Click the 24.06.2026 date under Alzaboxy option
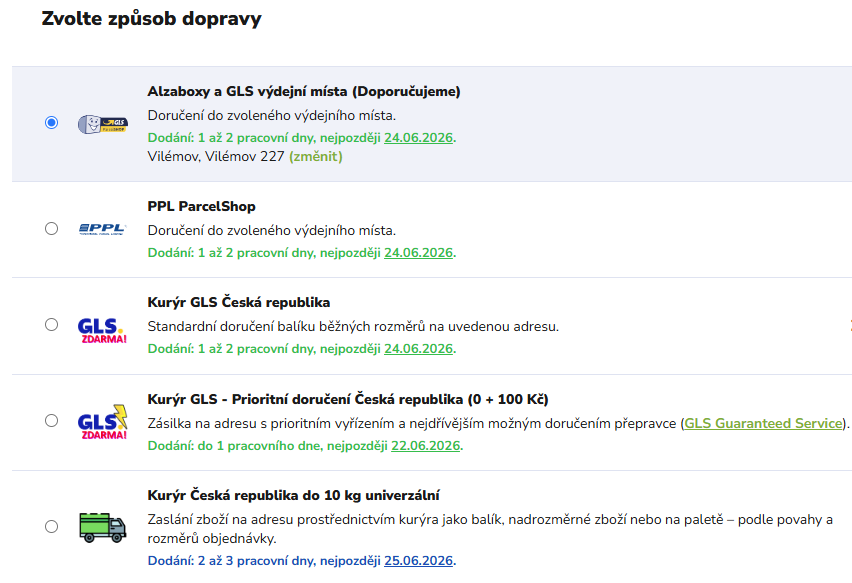Viewport: 852px width, 583px height. point(418,138)
